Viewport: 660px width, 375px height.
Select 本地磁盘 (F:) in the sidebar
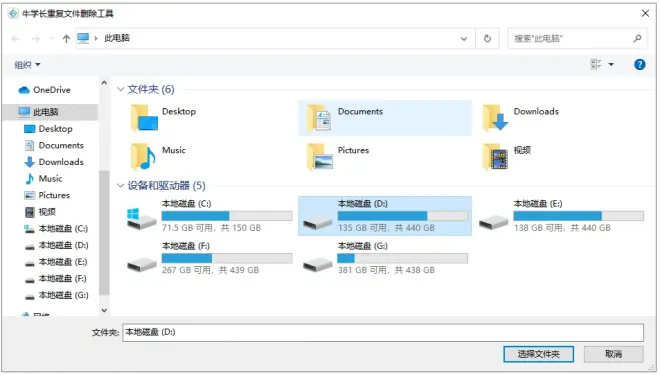[x=56, y=279]
